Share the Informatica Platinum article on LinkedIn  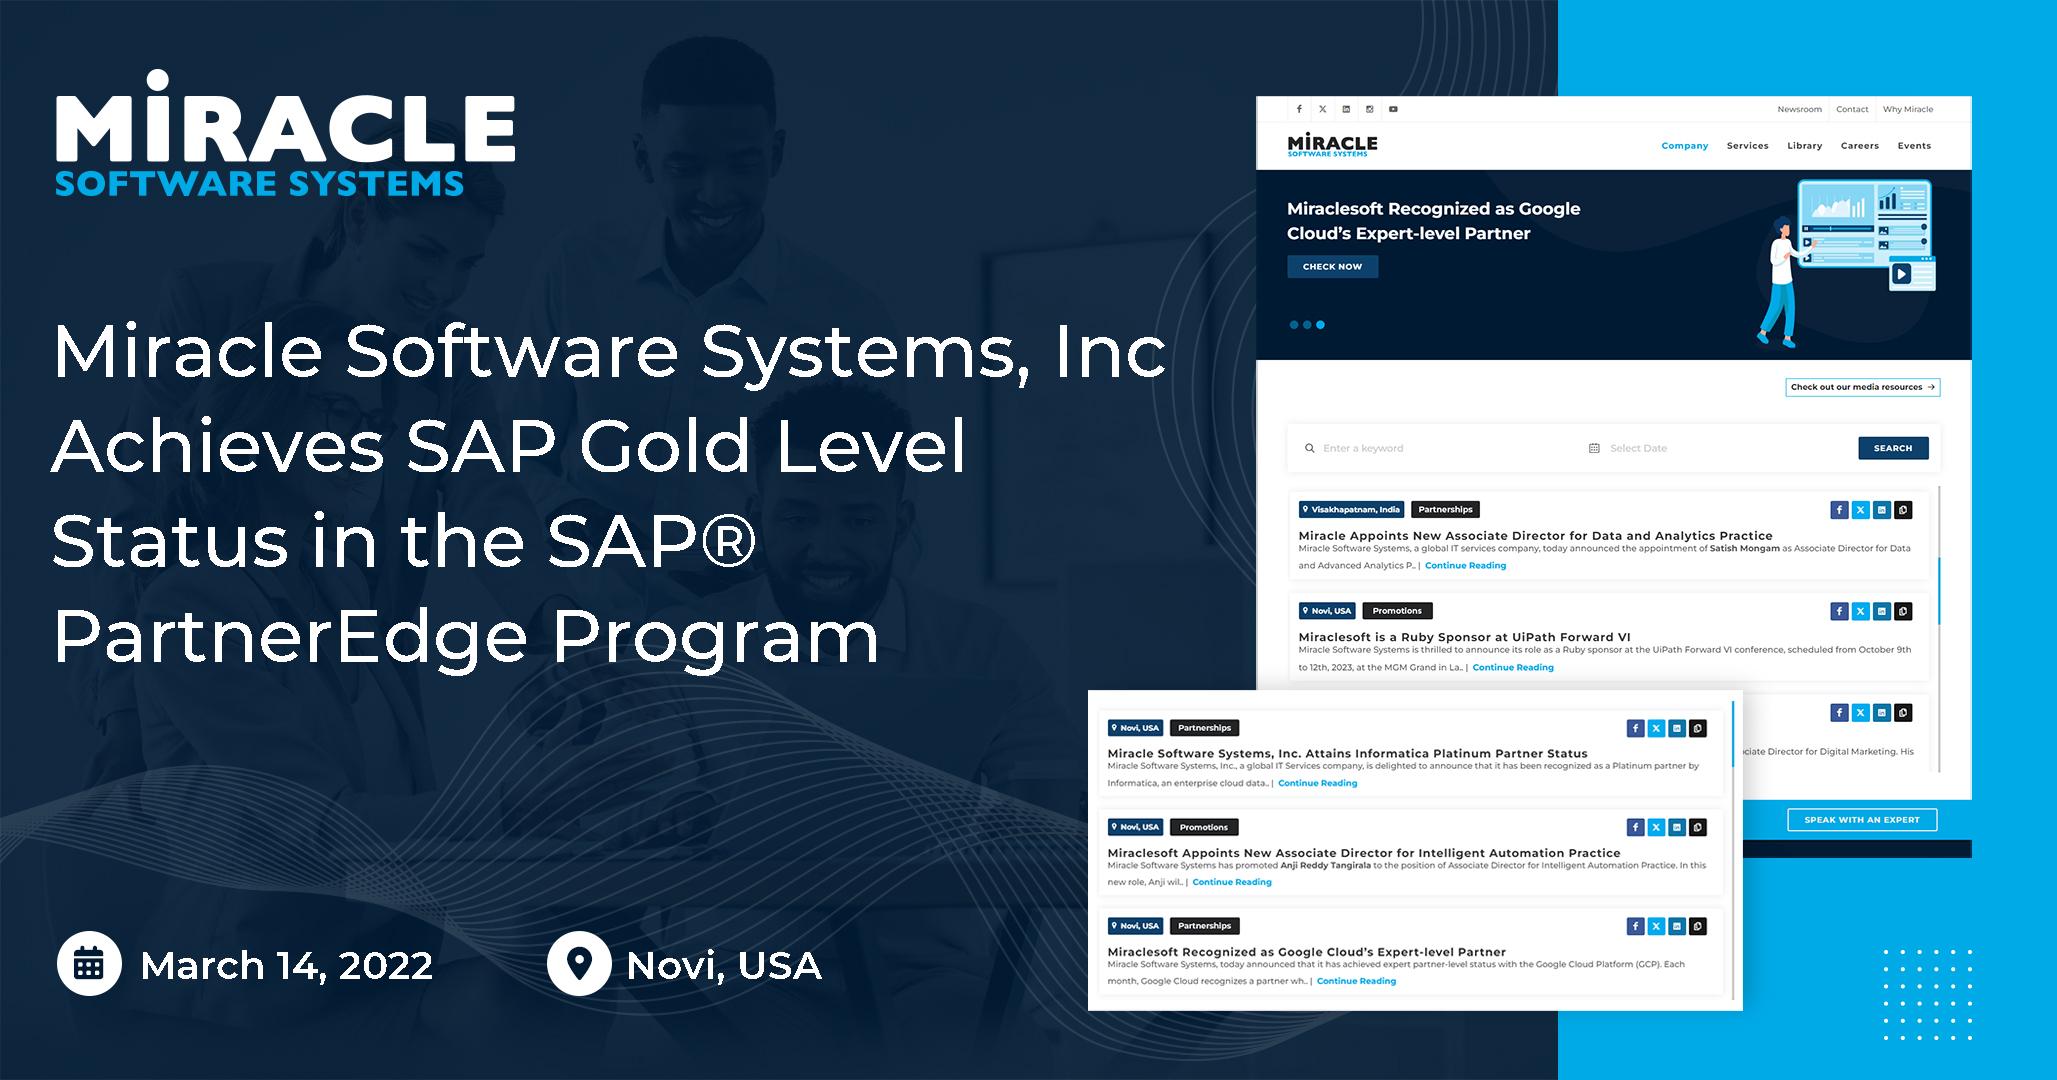pyautogui.click(x=1675, y=728)
